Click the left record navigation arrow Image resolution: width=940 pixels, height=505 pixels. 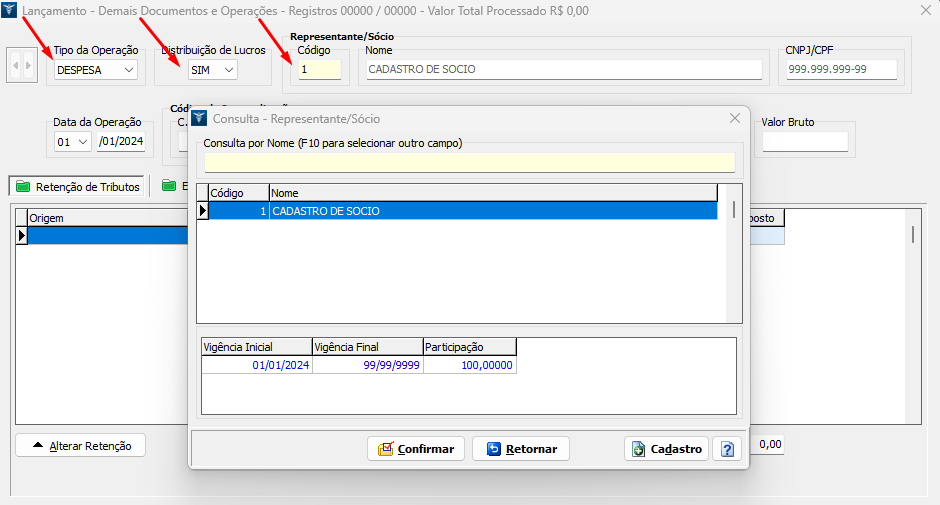(x=15, y=66)
